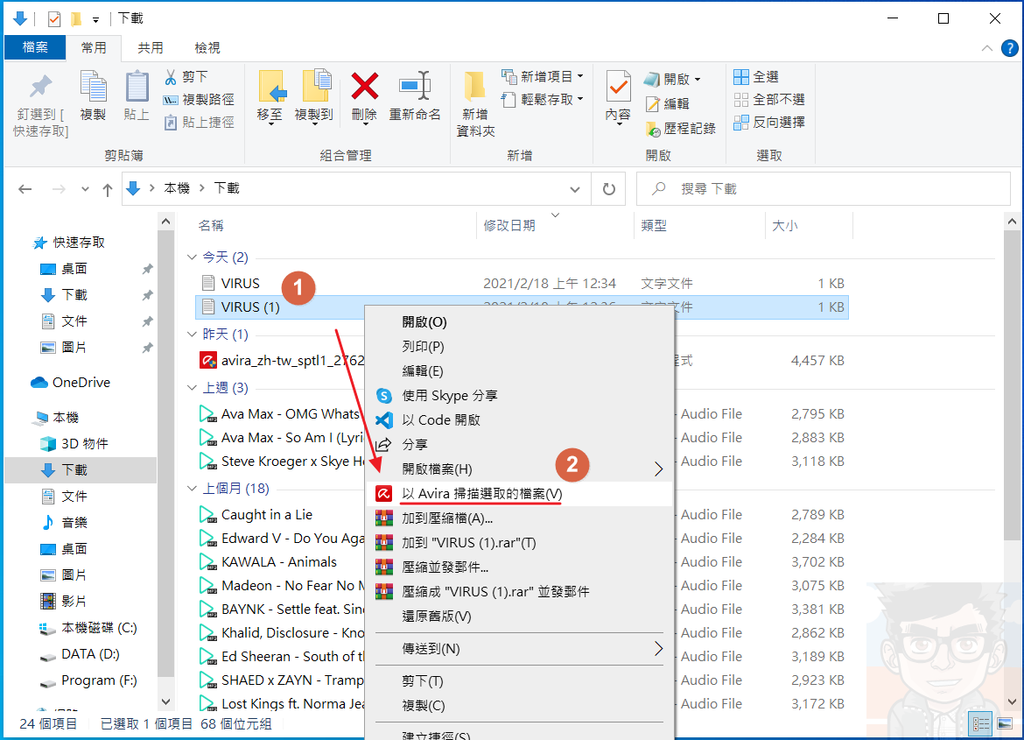Open 快速存取 in the navigation pane

tap(69, 242)
